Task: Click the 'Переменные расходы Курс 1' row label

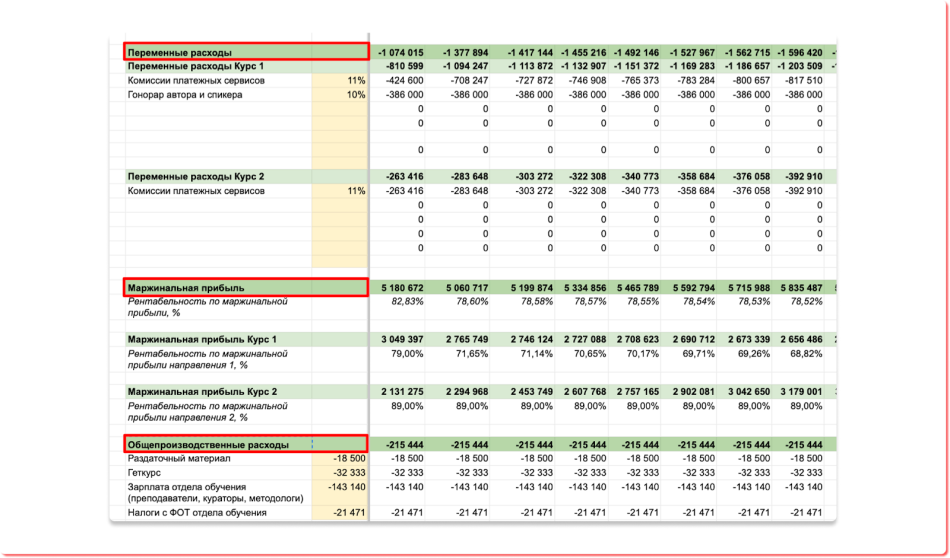Action: [x=193, y=66]
